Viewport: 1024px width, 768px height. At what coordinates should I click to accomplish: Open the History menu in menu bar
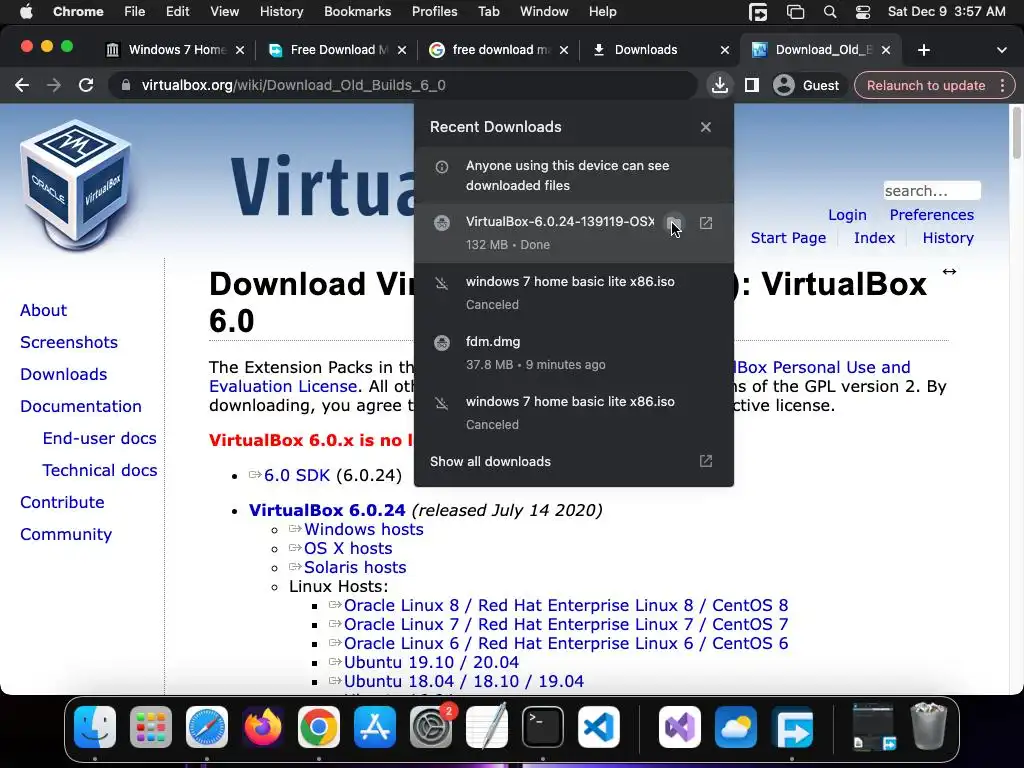tap(281, 12)
